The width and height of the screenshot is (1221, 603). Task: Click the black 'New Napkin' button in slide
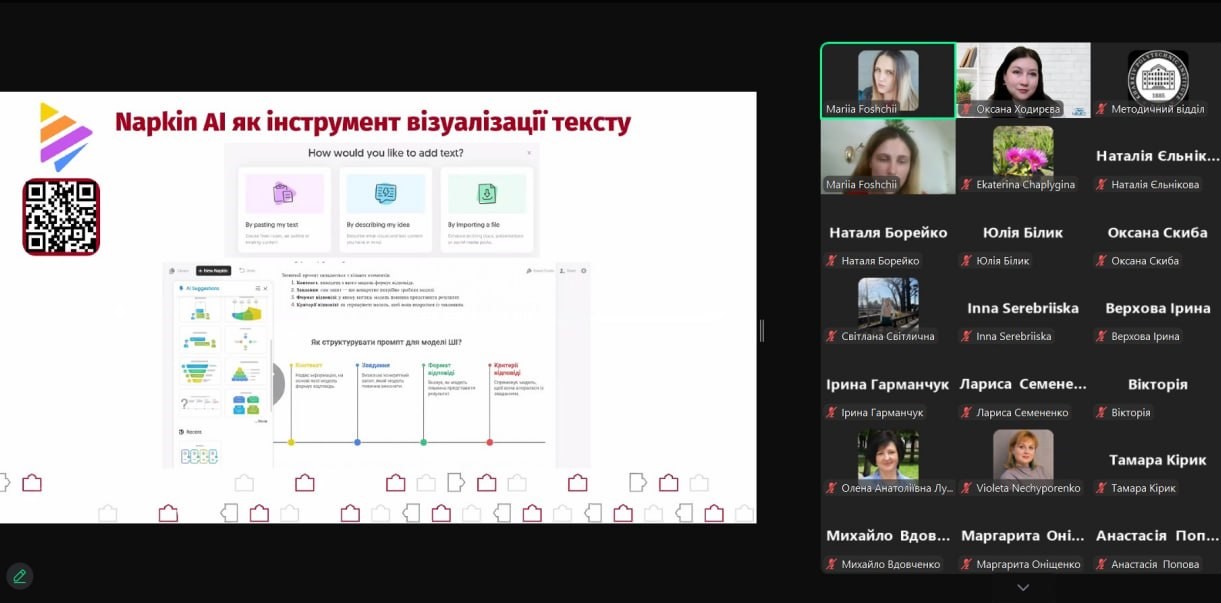coord(213,270)
